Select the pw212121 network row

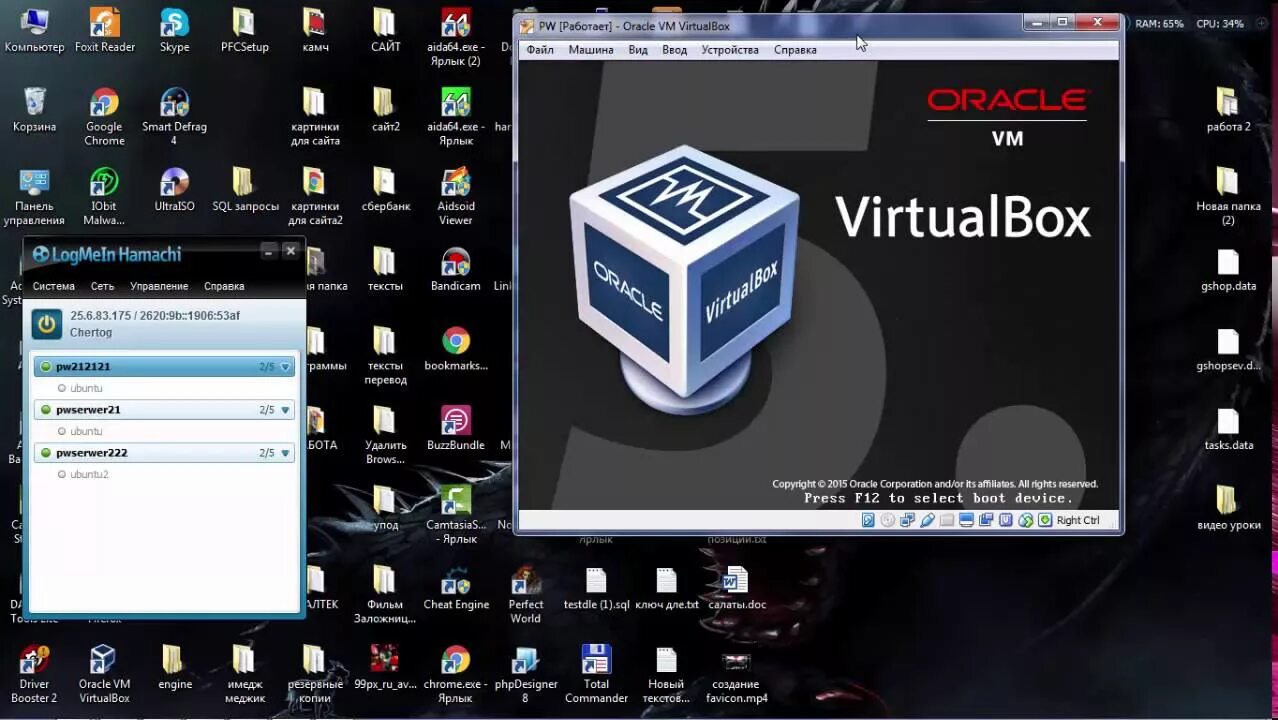pyautogui.click(x=164, y=367)
